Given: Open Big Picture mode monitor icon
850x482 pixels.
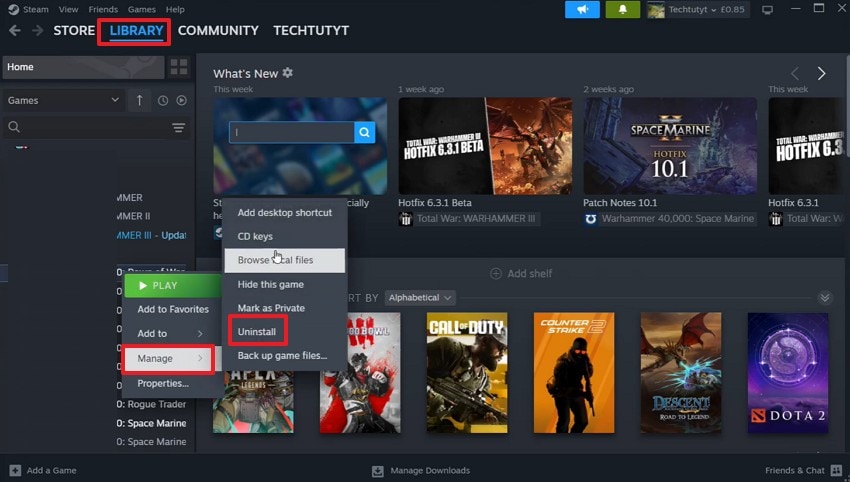Looking at the screenshot, I should pyautogui.click(x=767, y=10).
